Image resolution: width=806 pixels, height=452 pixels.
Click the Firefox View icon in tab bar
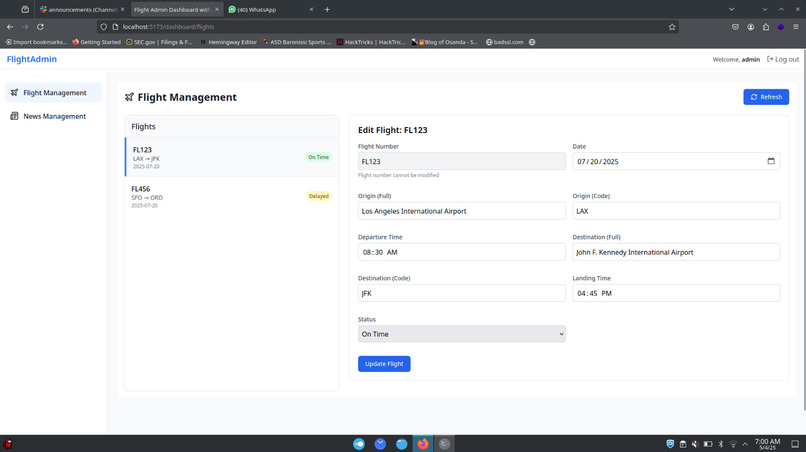pyautogui.click(x=25, y=9)
